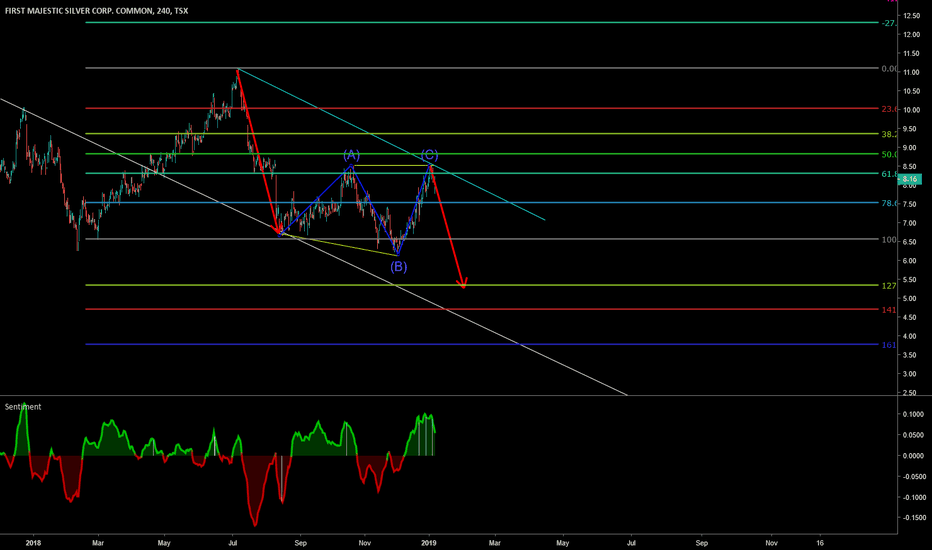Click the 3.00 price axis value
The width and height of the screenshot is (932, 550).
(911, 375)
